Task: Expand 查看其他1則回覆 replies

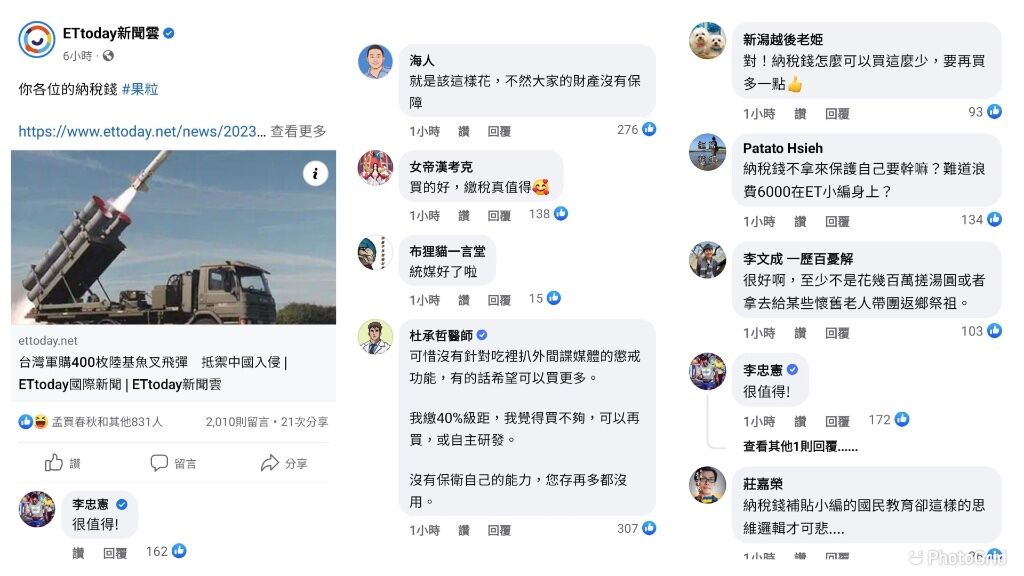Action: [800, 447]
